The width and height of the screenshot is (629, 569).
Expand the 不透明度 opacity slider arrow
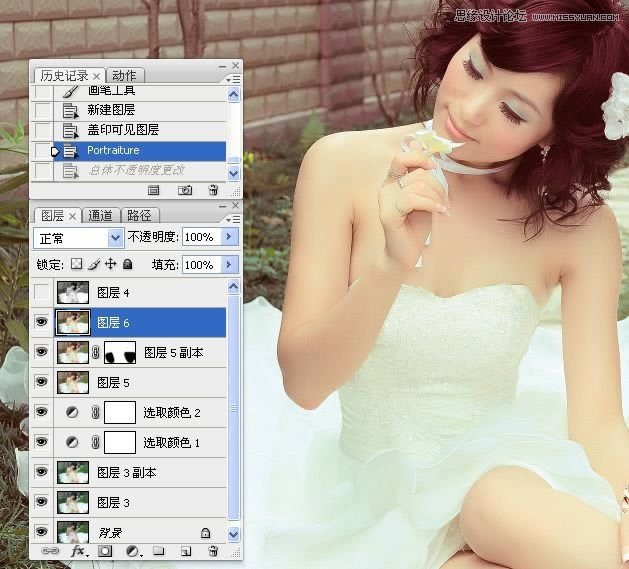[229, 238]
